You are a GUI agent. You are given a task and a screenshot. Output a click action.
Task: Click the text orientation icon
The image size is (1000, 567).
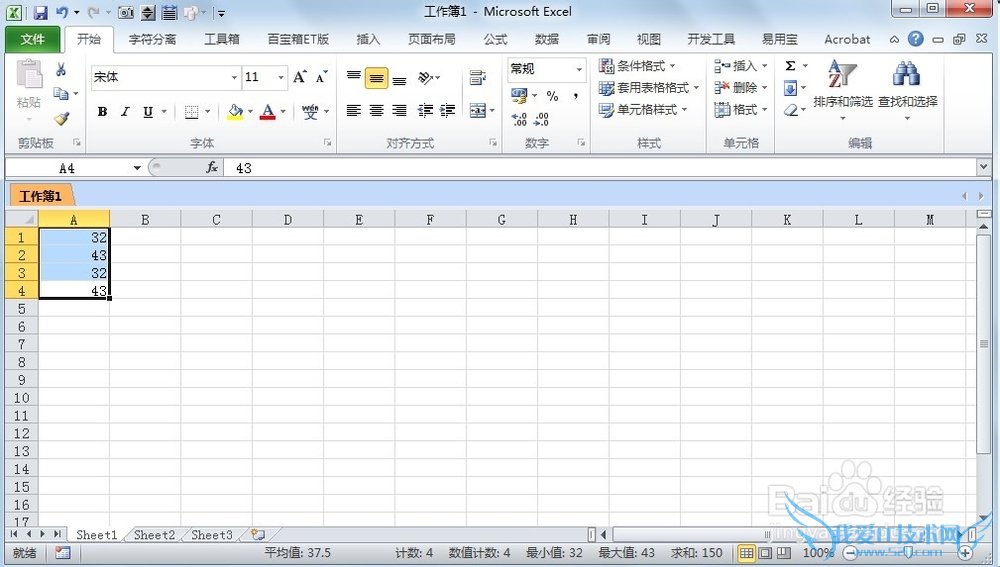(x=425, y=78)
